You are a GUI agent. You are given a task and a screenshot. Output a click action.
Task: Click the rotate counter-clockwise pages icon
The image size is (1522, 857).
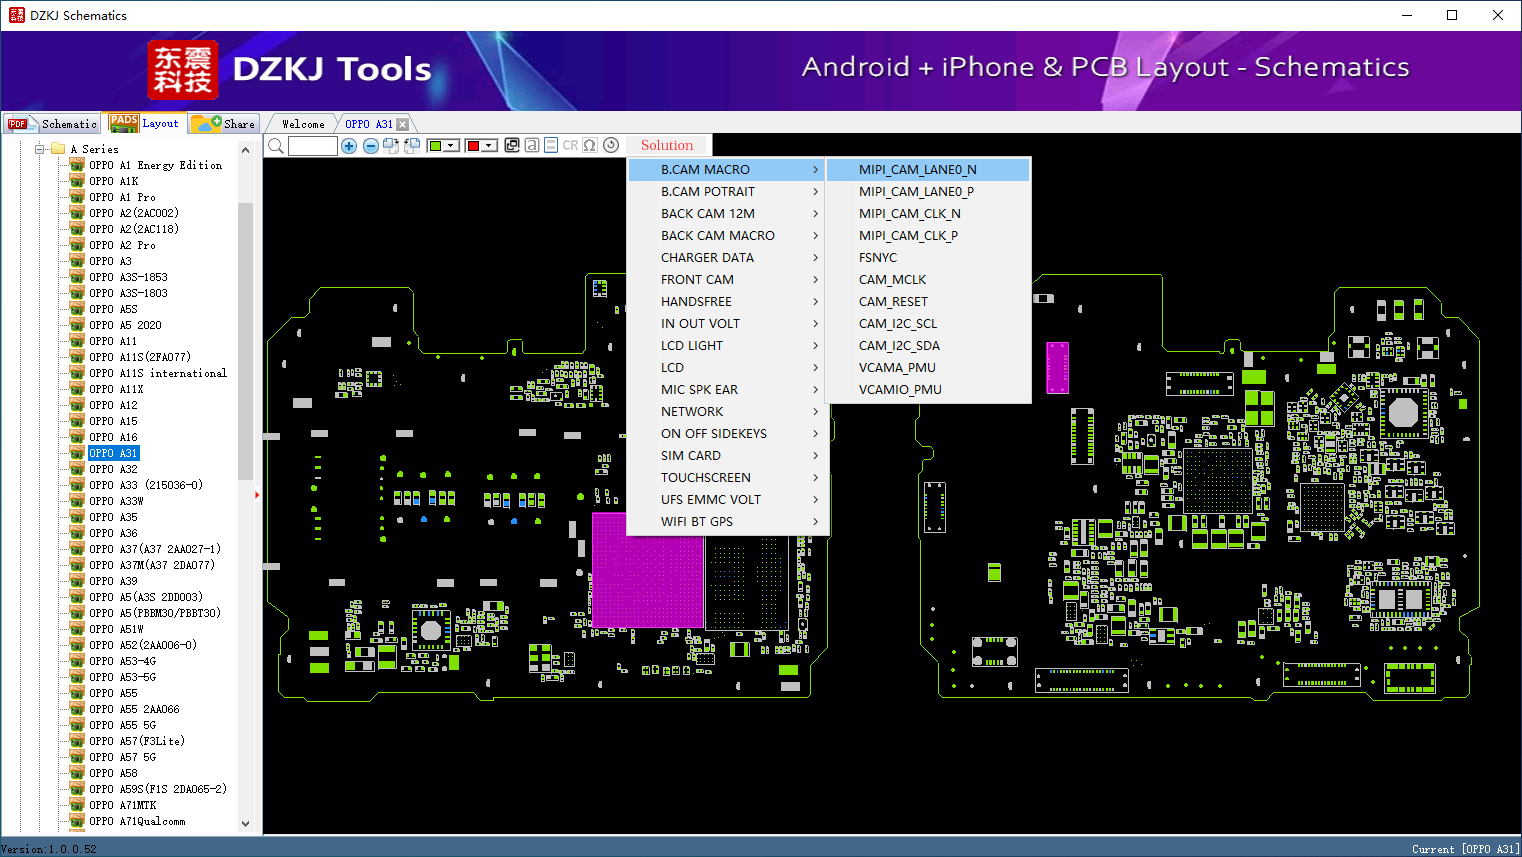411,146
